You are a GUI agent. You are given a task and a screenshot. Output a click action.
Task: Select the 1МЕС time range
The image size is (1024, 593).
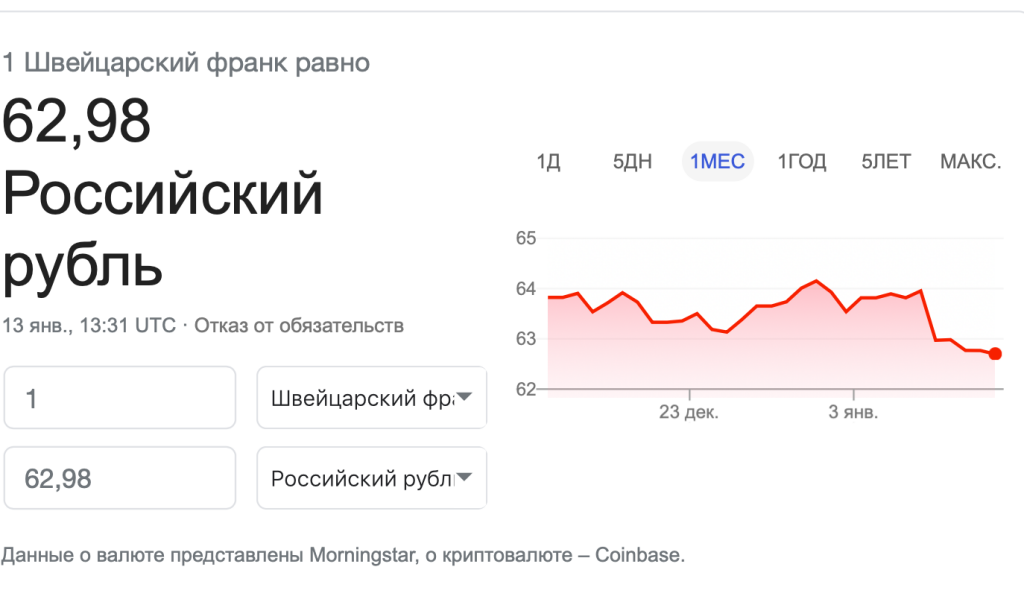[x=718, y=161]
